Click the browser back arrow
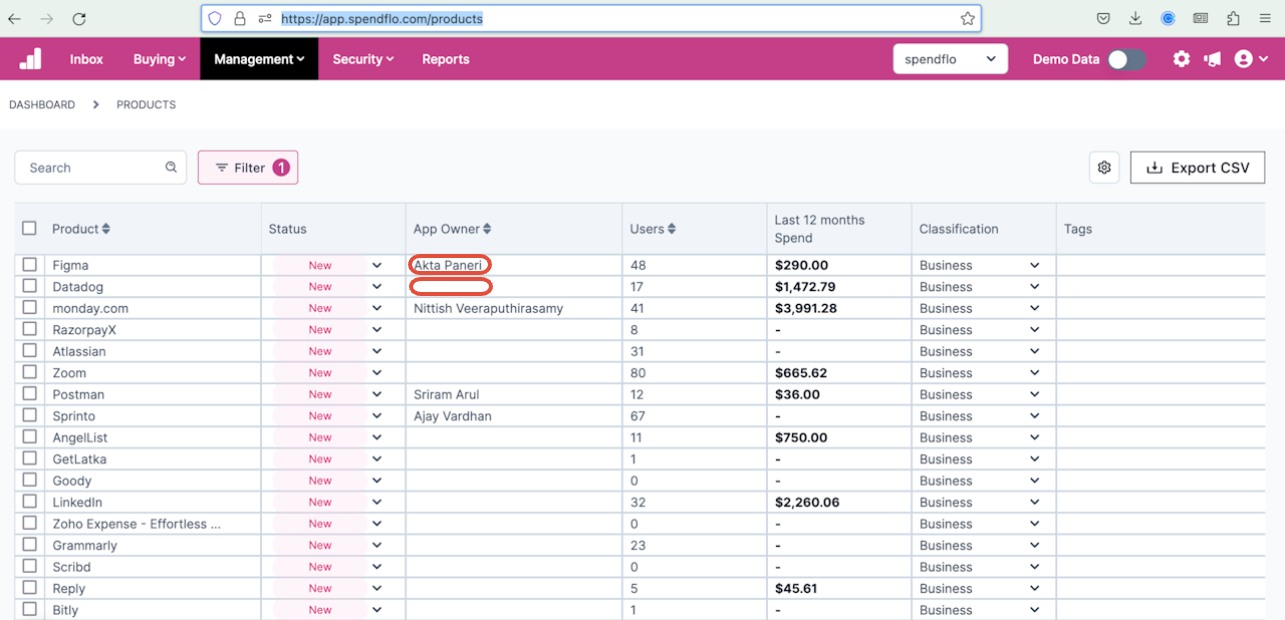 coord(14,18)
